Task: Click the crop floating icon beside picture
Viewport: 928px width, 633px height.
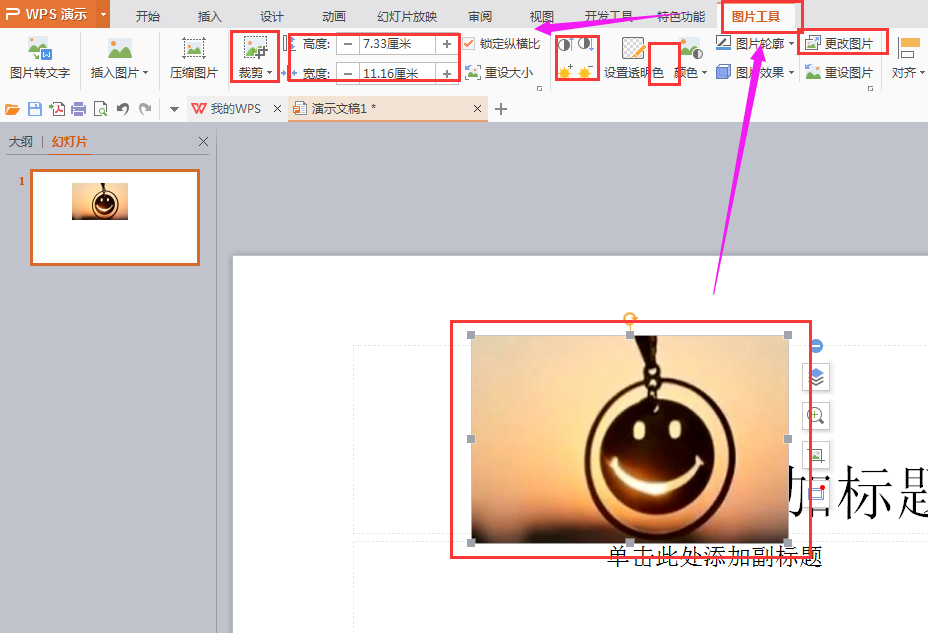Action: [816, 455]
